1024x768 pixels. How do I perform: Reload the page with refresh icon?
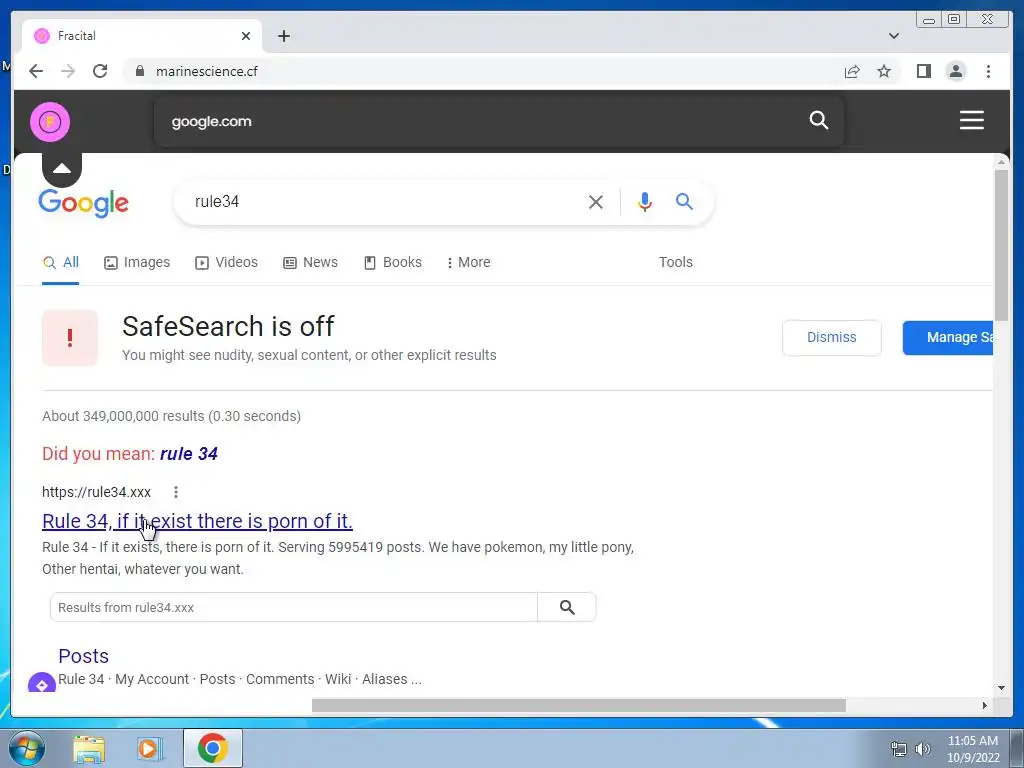click(100, 71)
